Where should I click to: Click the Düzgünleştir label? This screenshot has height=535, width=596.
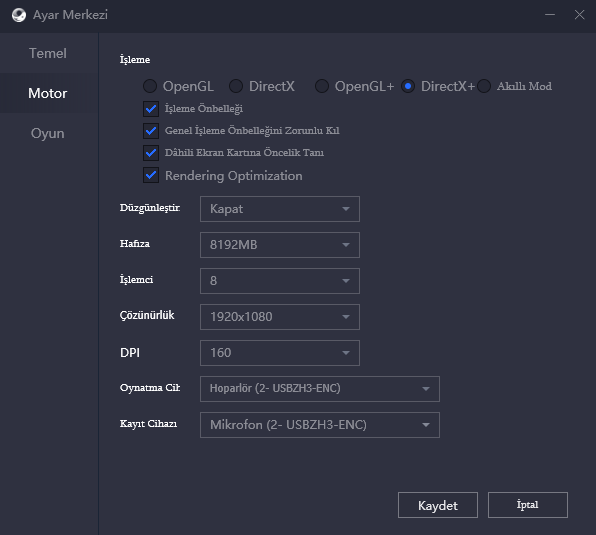pos(150,208)
